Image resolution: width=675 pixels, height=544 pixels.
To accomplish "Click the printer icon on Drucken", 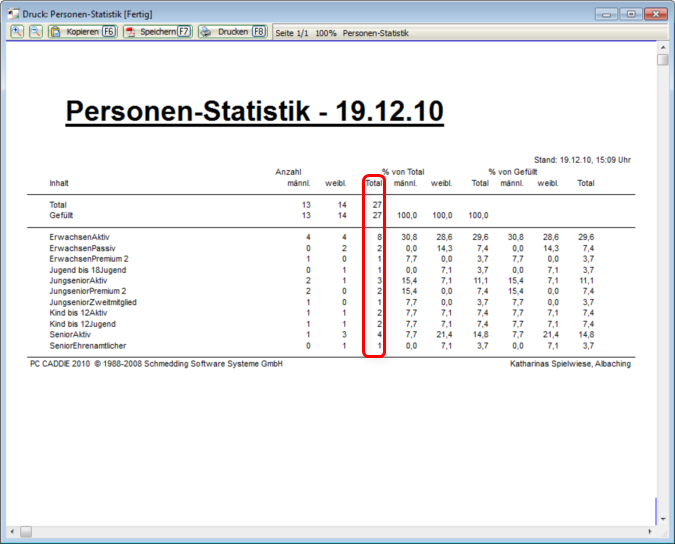I will [206, 32].
